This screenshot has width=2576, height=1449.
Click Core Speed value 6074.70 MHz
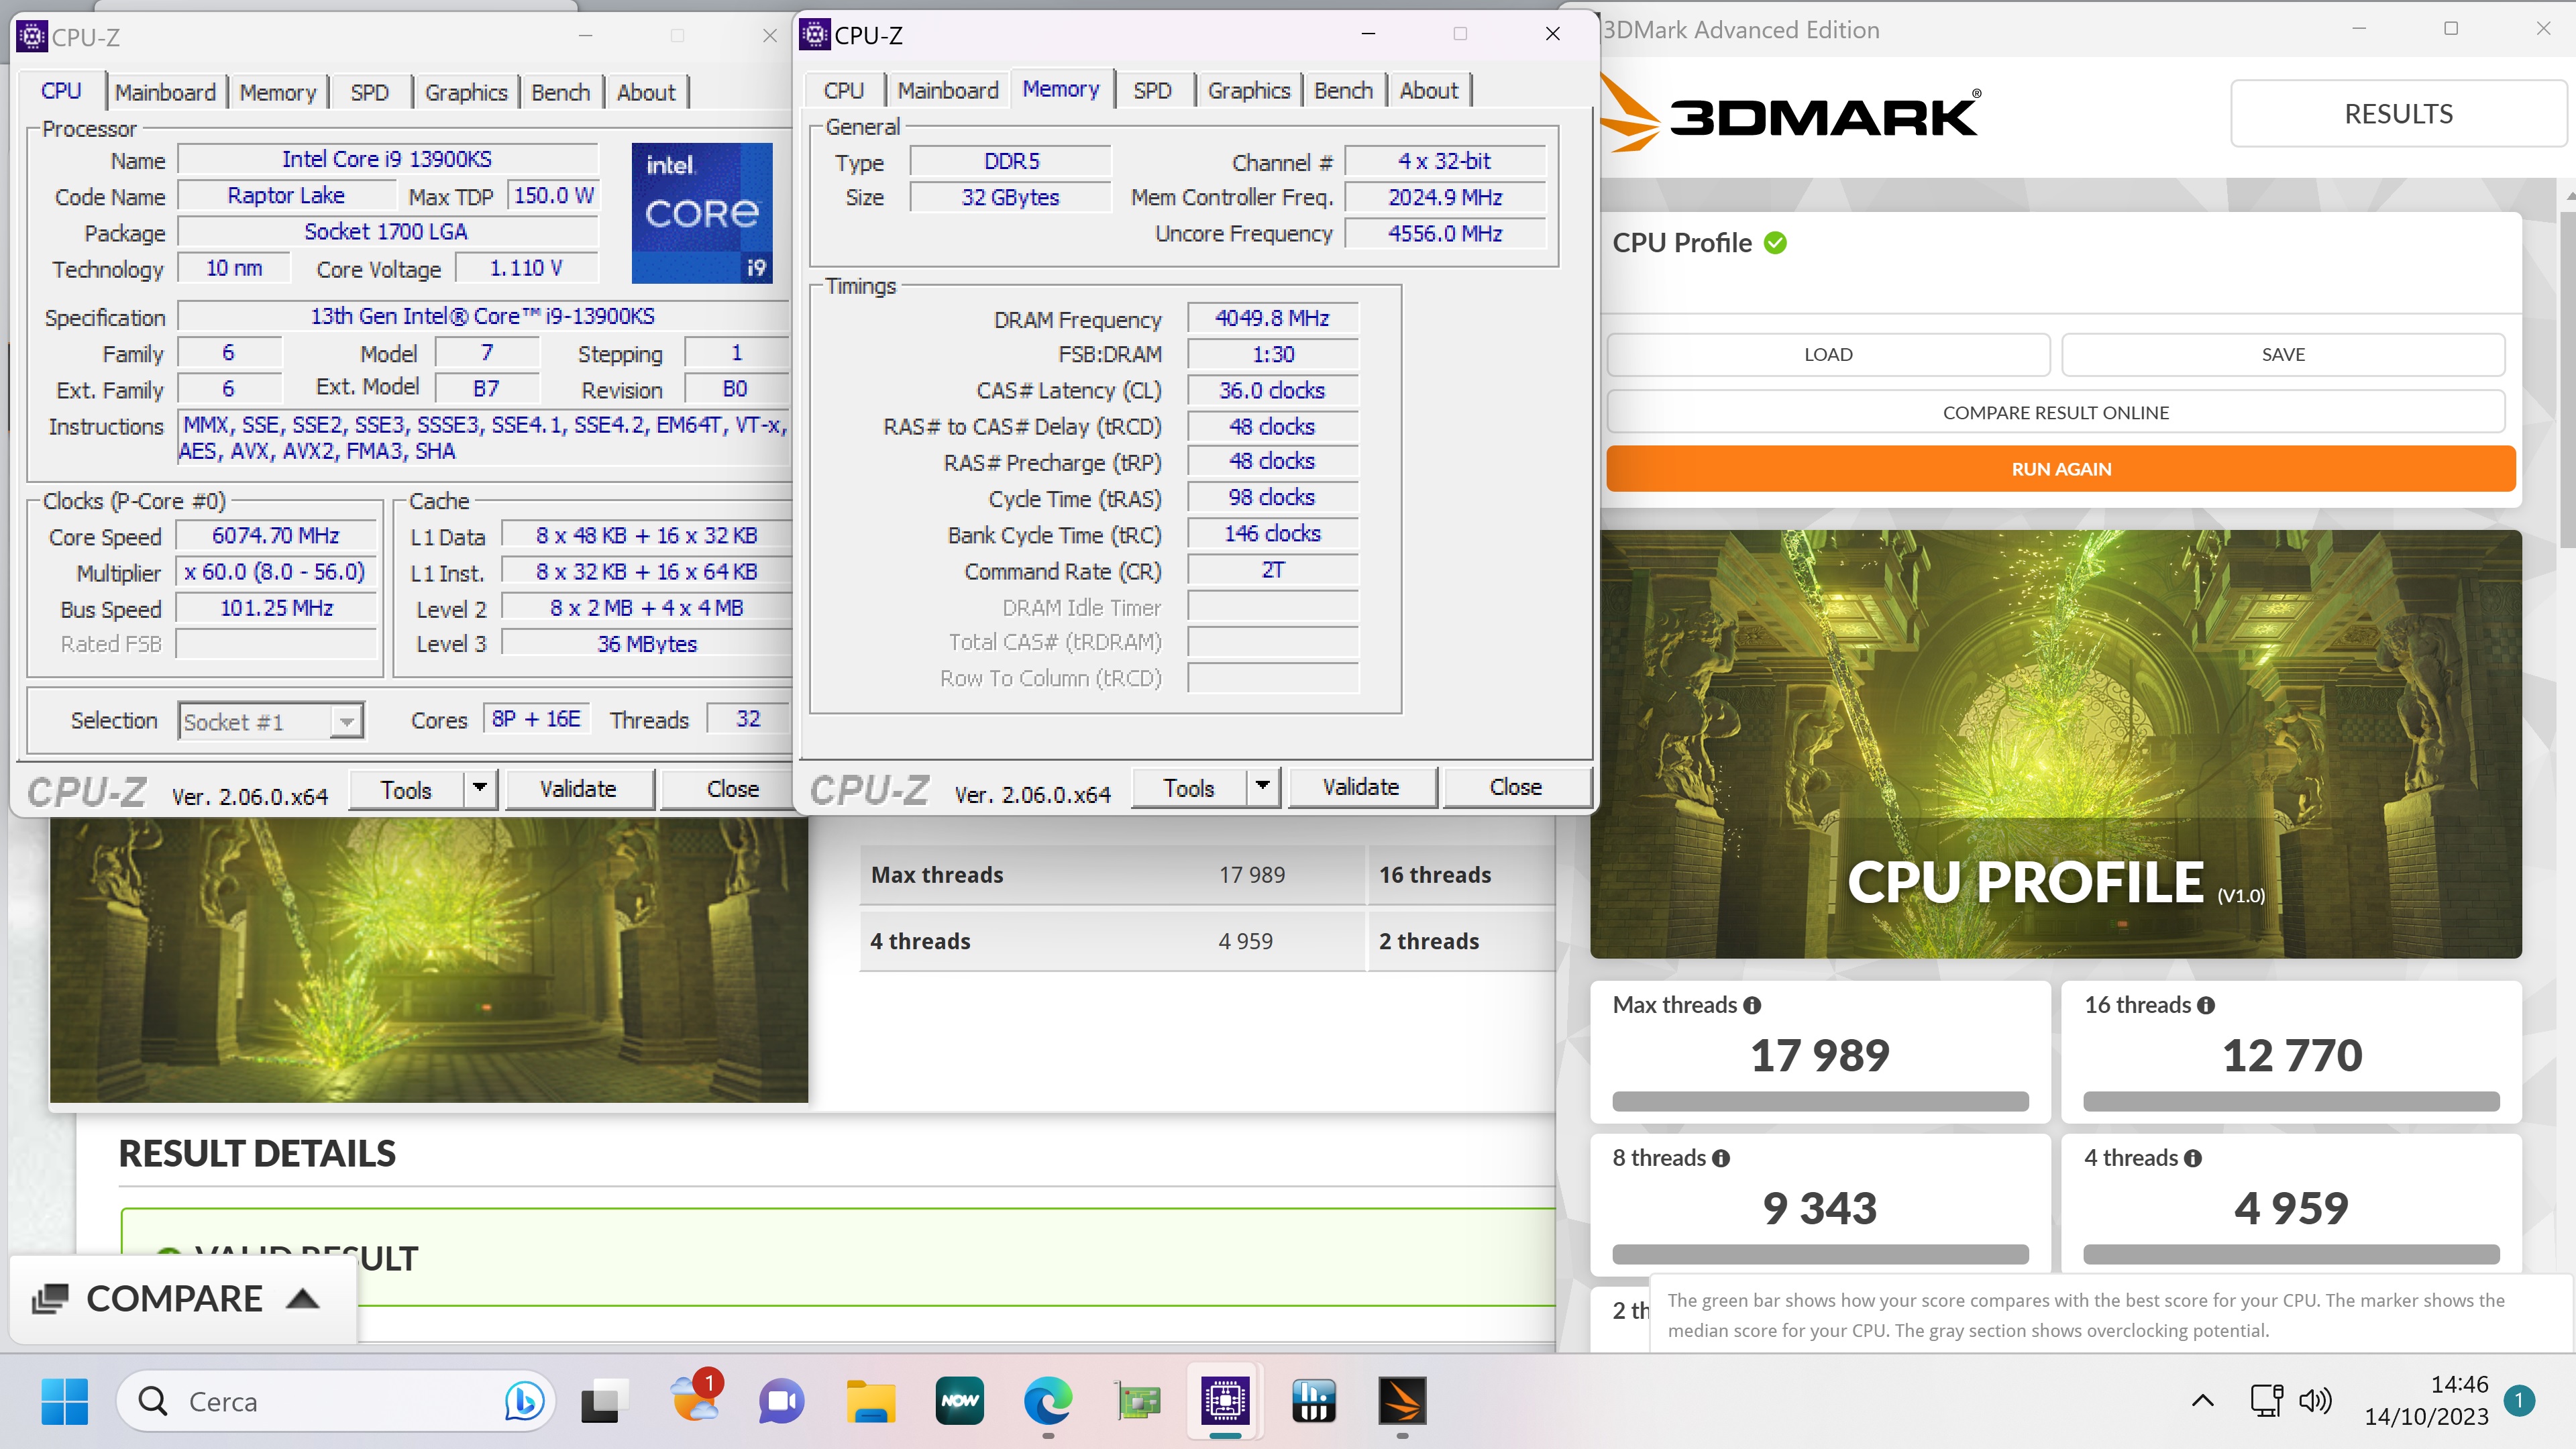276,536
